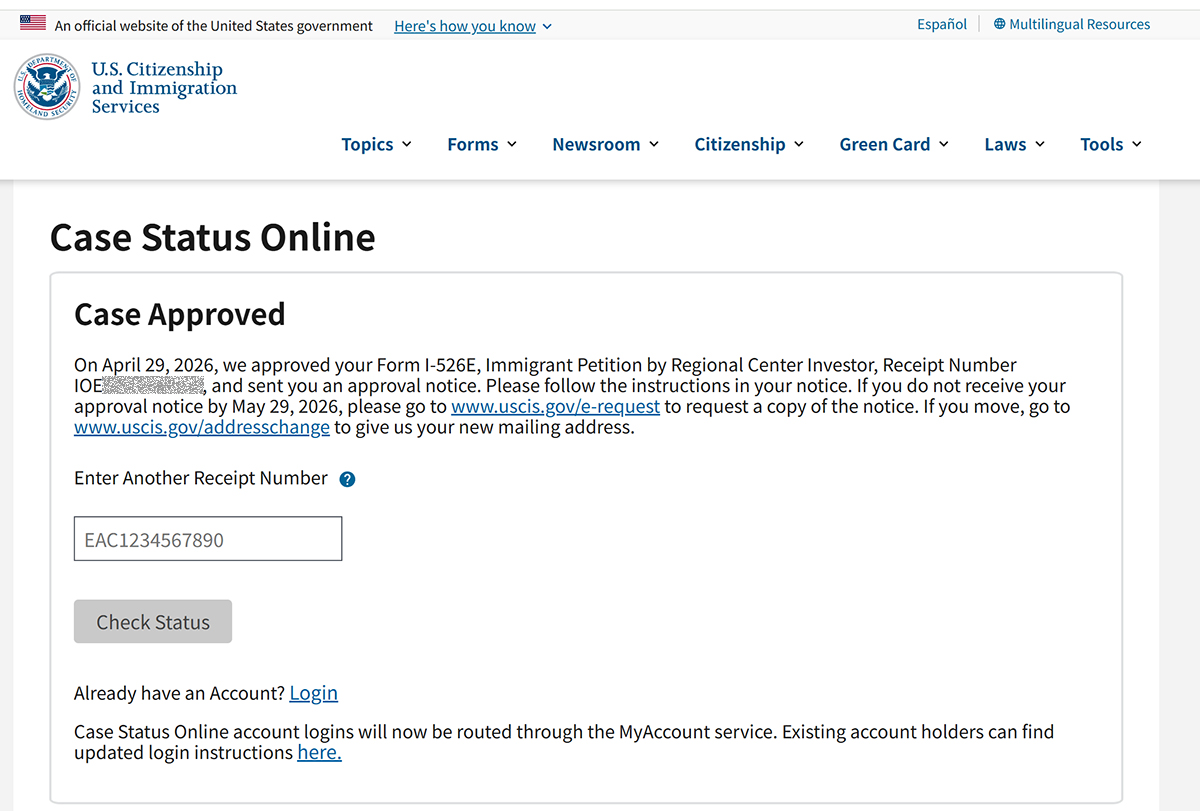Click the receipt number input field
Image resolution: width=1200 pixels, height=811 pixels.
click(x=208, y=539)
